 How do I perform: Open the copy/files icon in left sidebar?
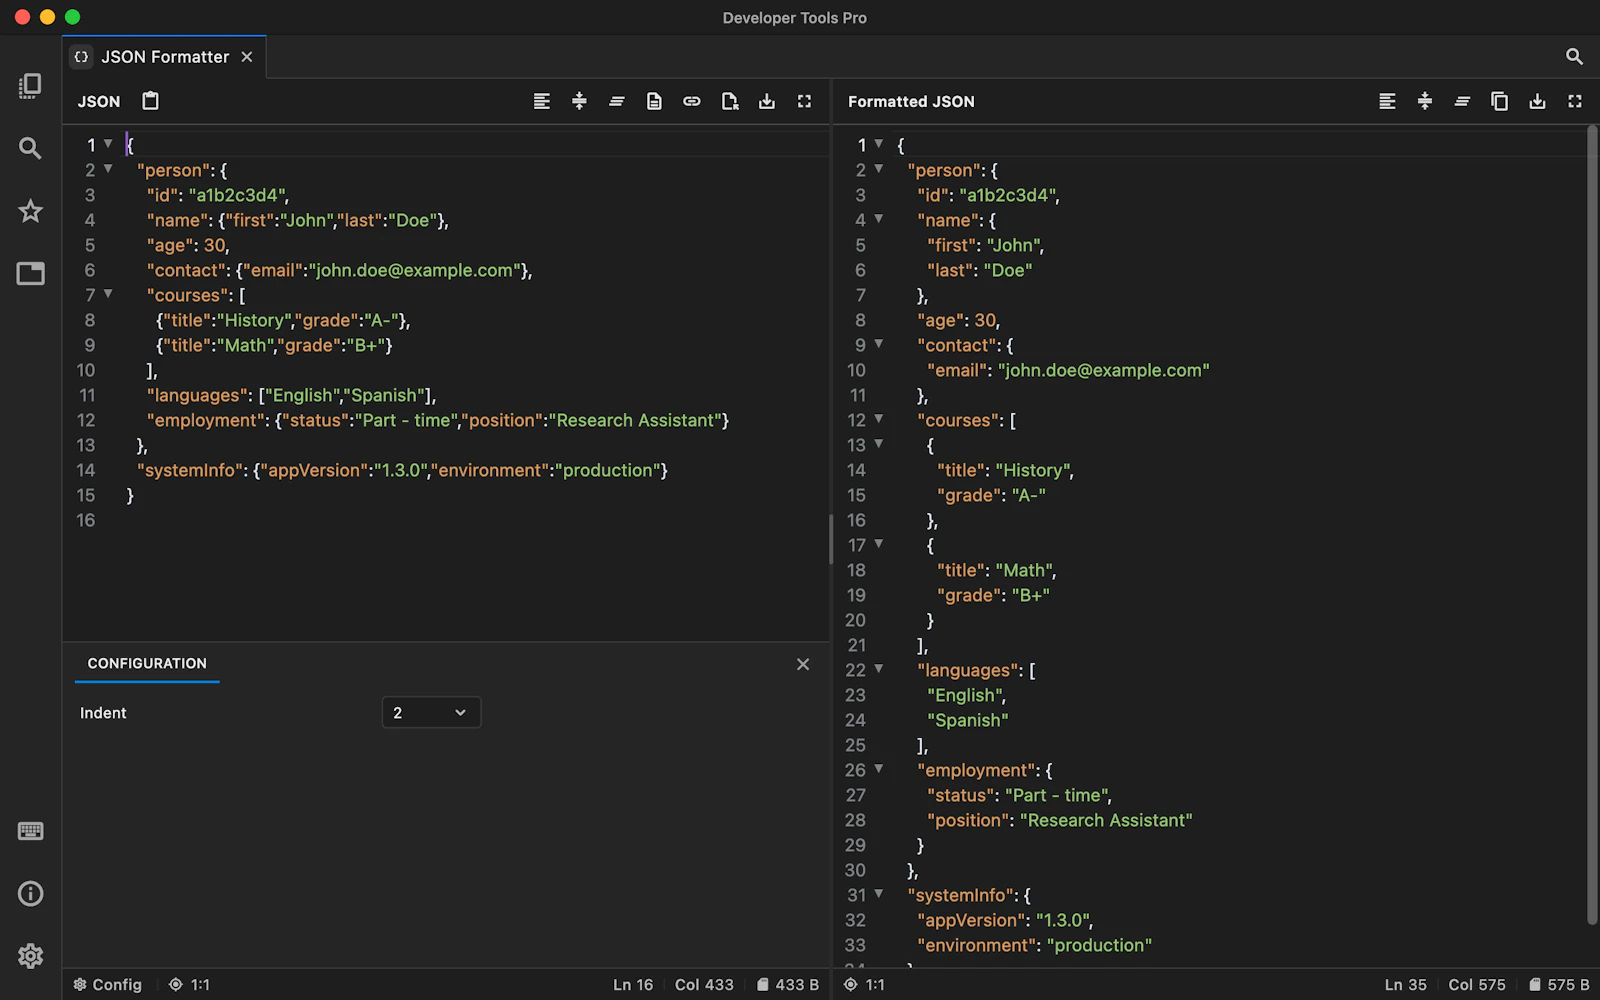pos(30,86)
